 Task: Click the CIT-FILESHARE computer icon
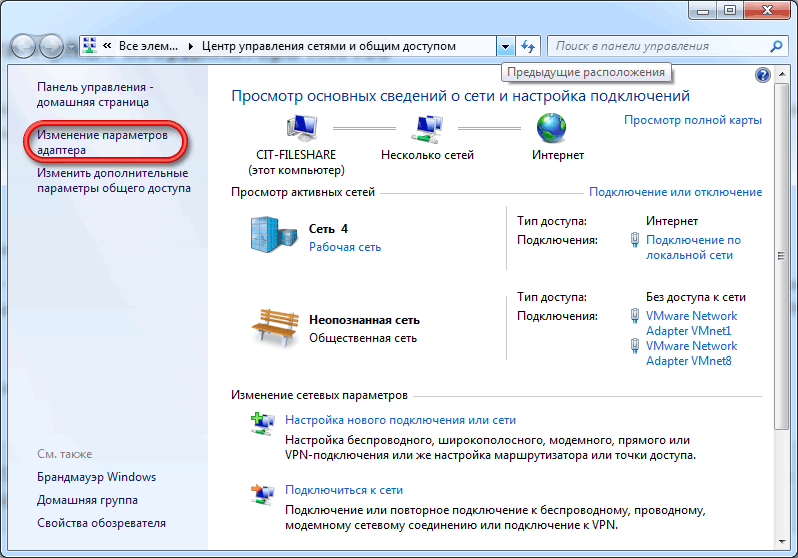[302, 127]
